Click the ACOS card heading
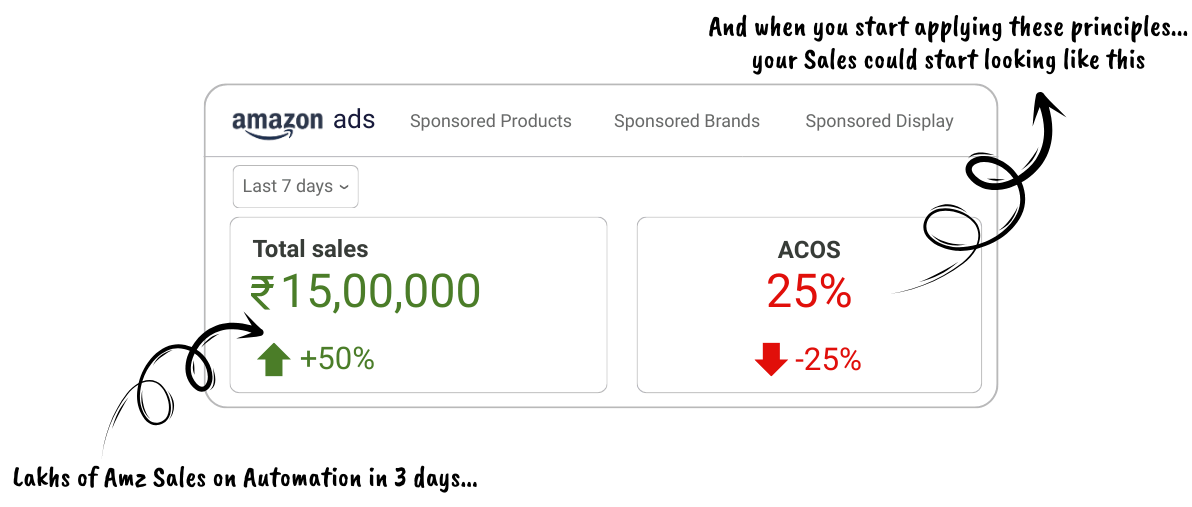The height and width of the screenshot is (507, 1192). pyautogui.click(x=809, y=250)
